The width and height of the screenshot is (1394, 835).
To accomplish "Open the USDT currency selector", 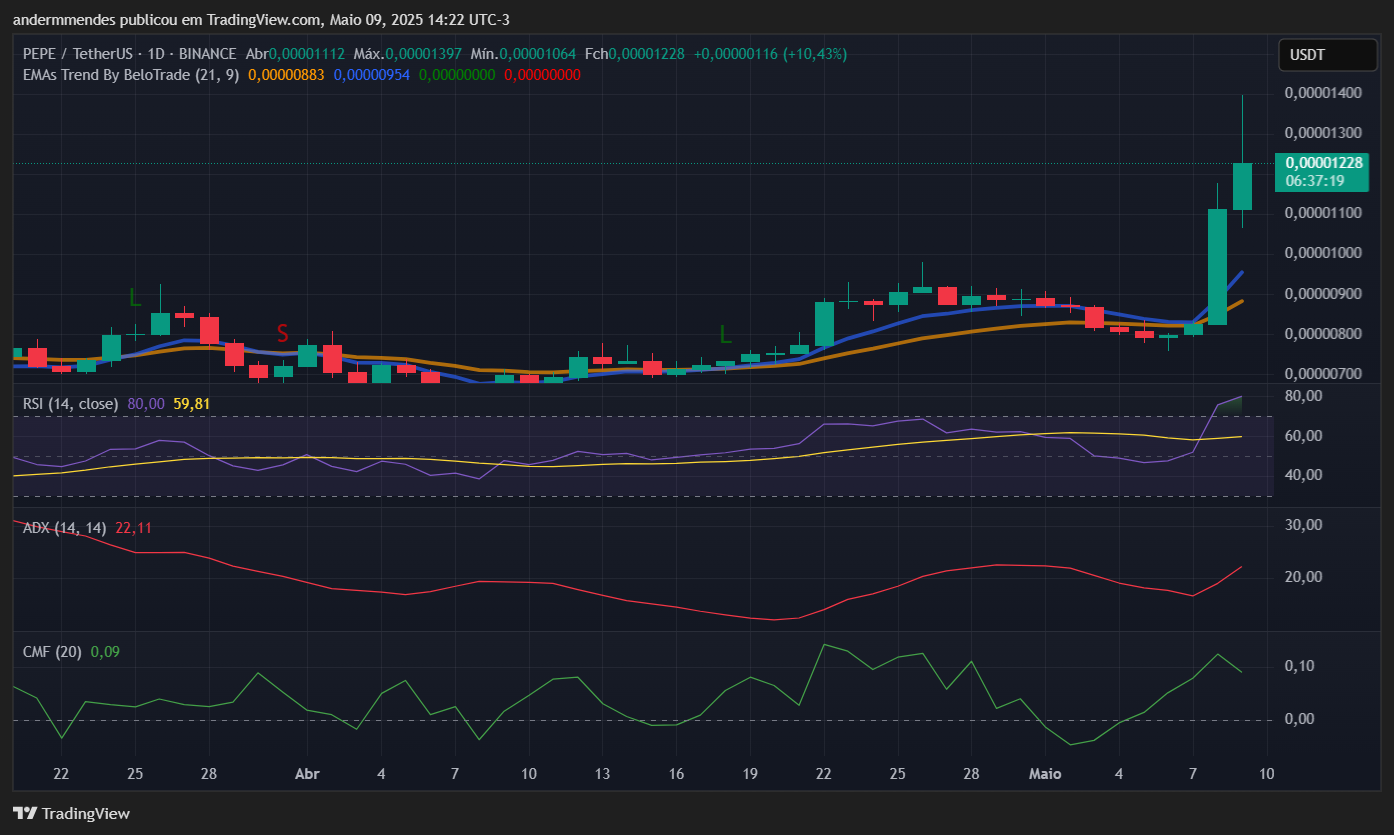I will (1326, 55).
